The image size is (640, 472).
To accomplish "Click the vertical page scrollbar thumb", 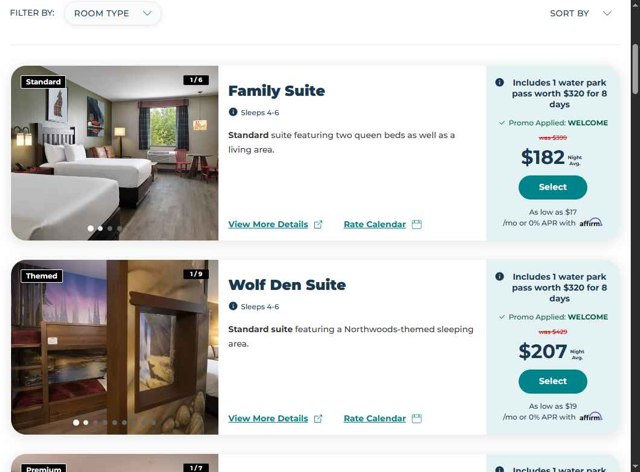I will [x=635, y=68].
